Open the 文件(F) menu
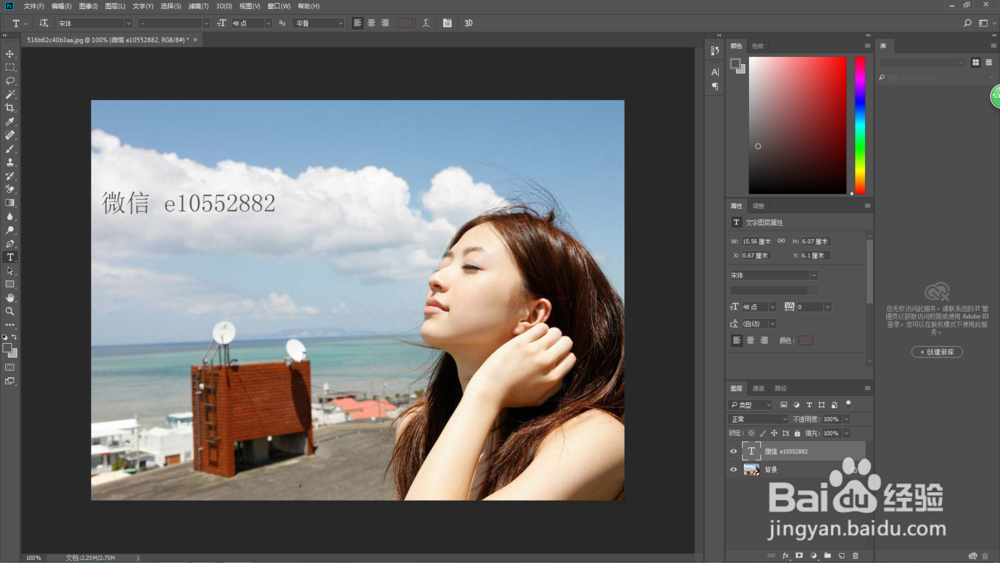The height and width of the screenshot is (563, 1000). pyautogui.click(x=34, y=6)
